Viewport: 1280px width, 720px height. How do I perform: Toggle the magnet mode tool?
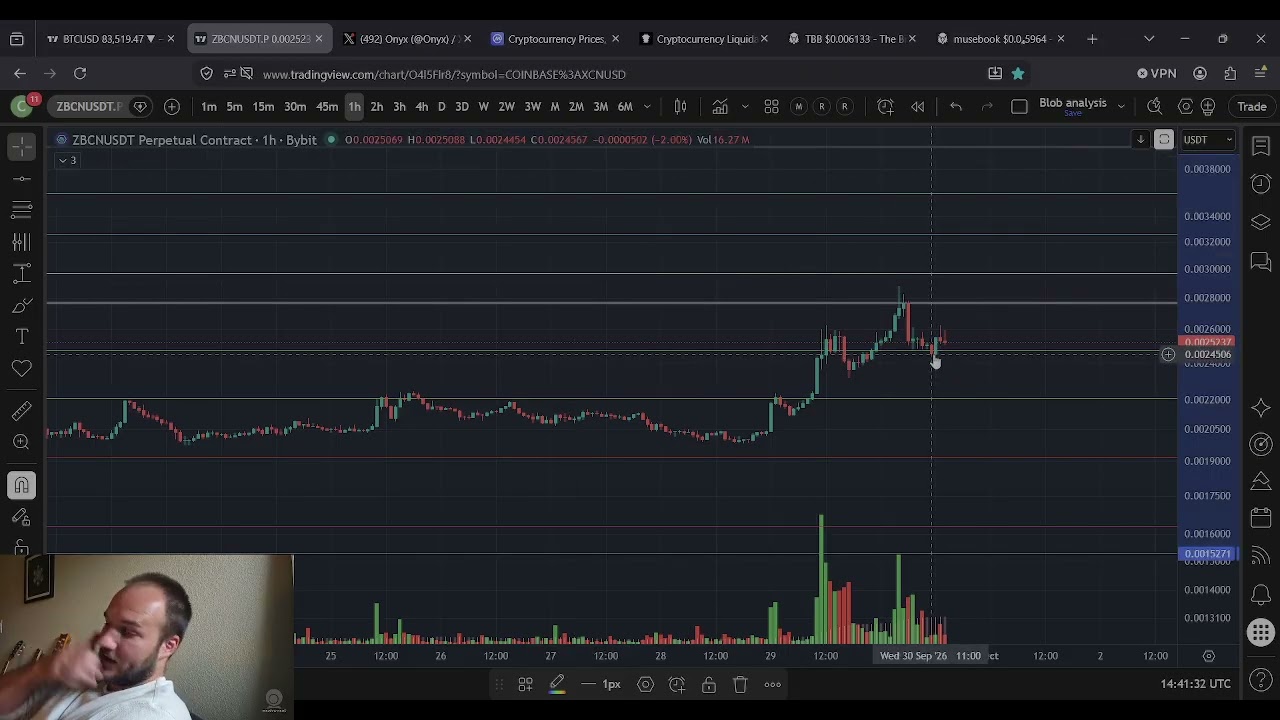21,485
